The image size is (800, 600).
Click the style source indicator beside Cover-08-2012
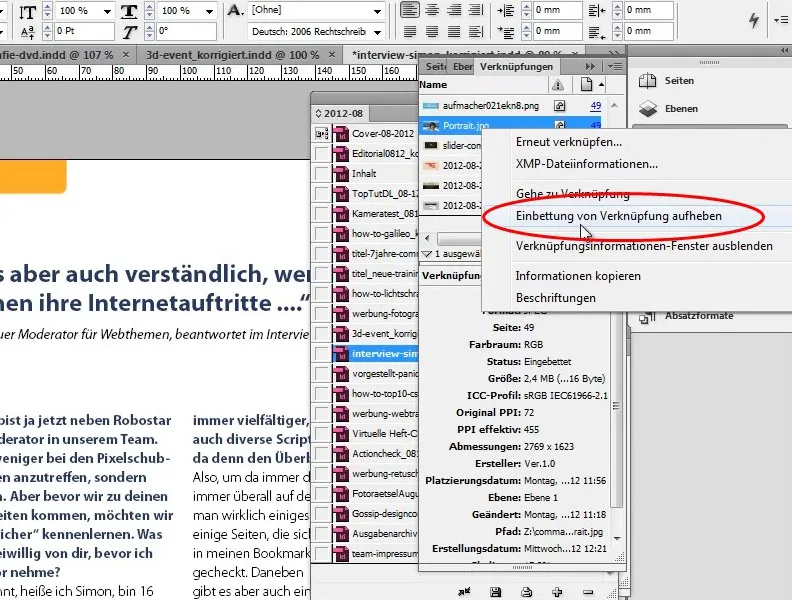321,134
